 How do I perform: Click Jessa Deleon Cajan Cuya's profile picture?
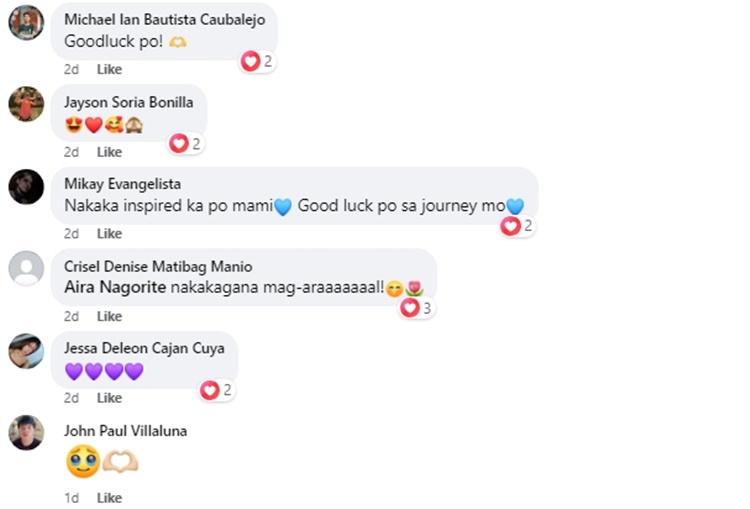(26, 350)
